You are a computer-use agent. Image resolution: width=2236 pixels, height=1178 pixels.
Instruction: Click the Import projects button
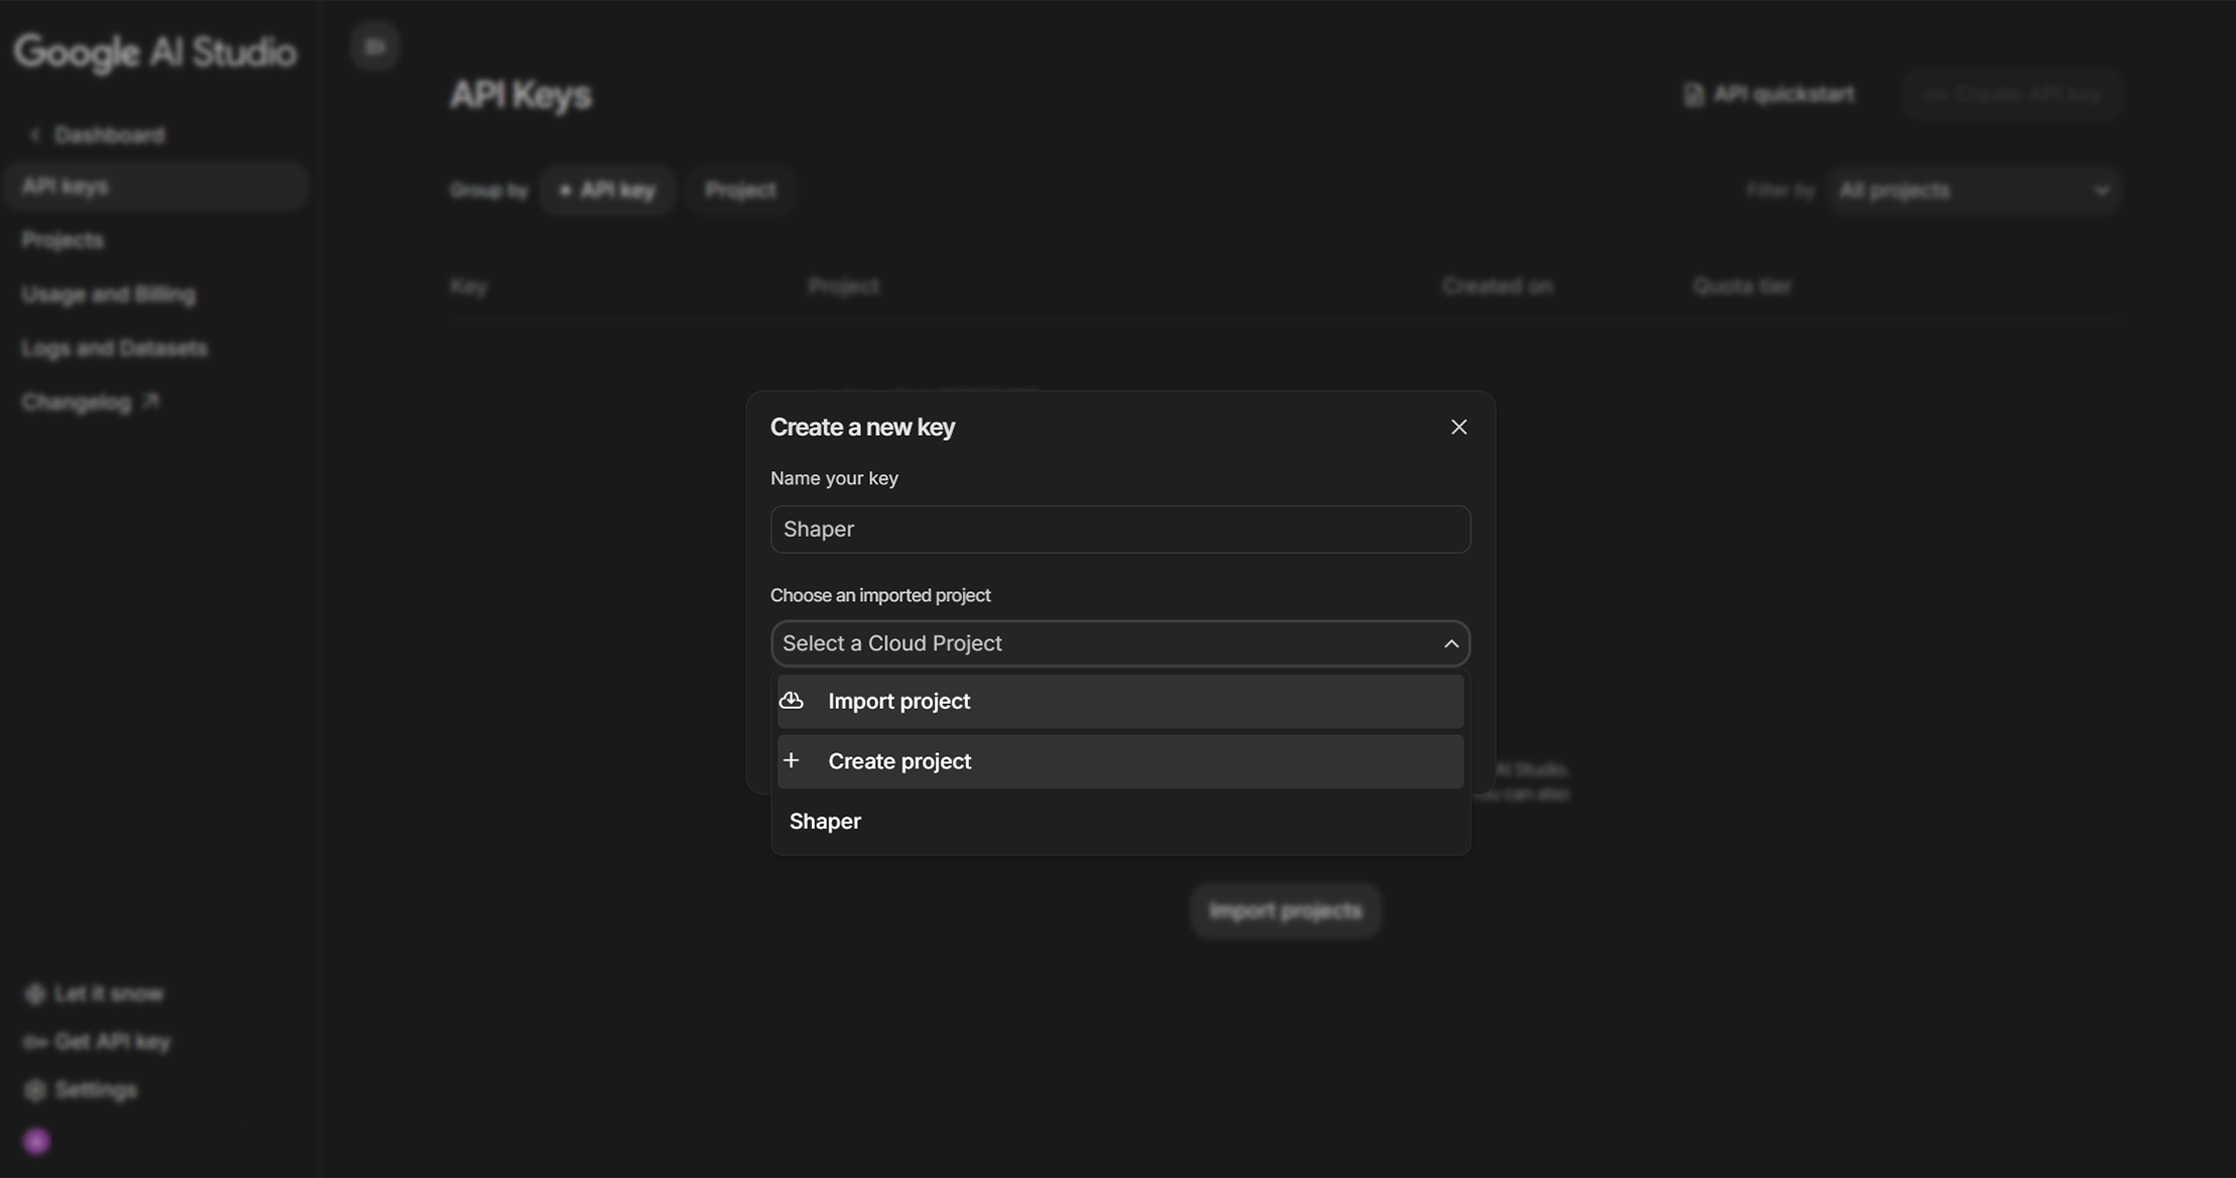point(1285,910)
